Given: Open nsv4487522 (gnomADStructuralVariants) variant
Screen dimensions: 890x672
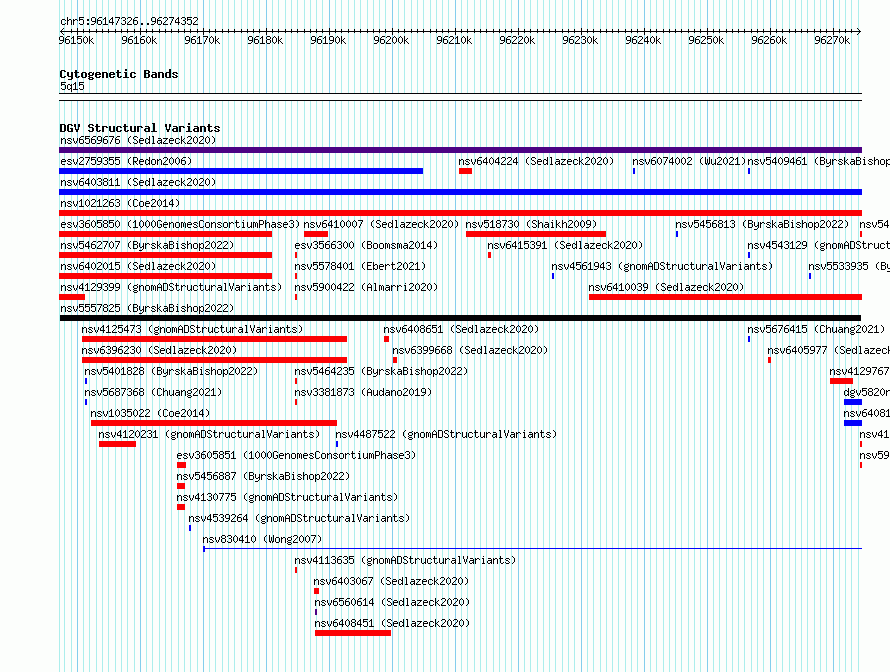Looking at the screenshot, I should (x=446, y=434).
